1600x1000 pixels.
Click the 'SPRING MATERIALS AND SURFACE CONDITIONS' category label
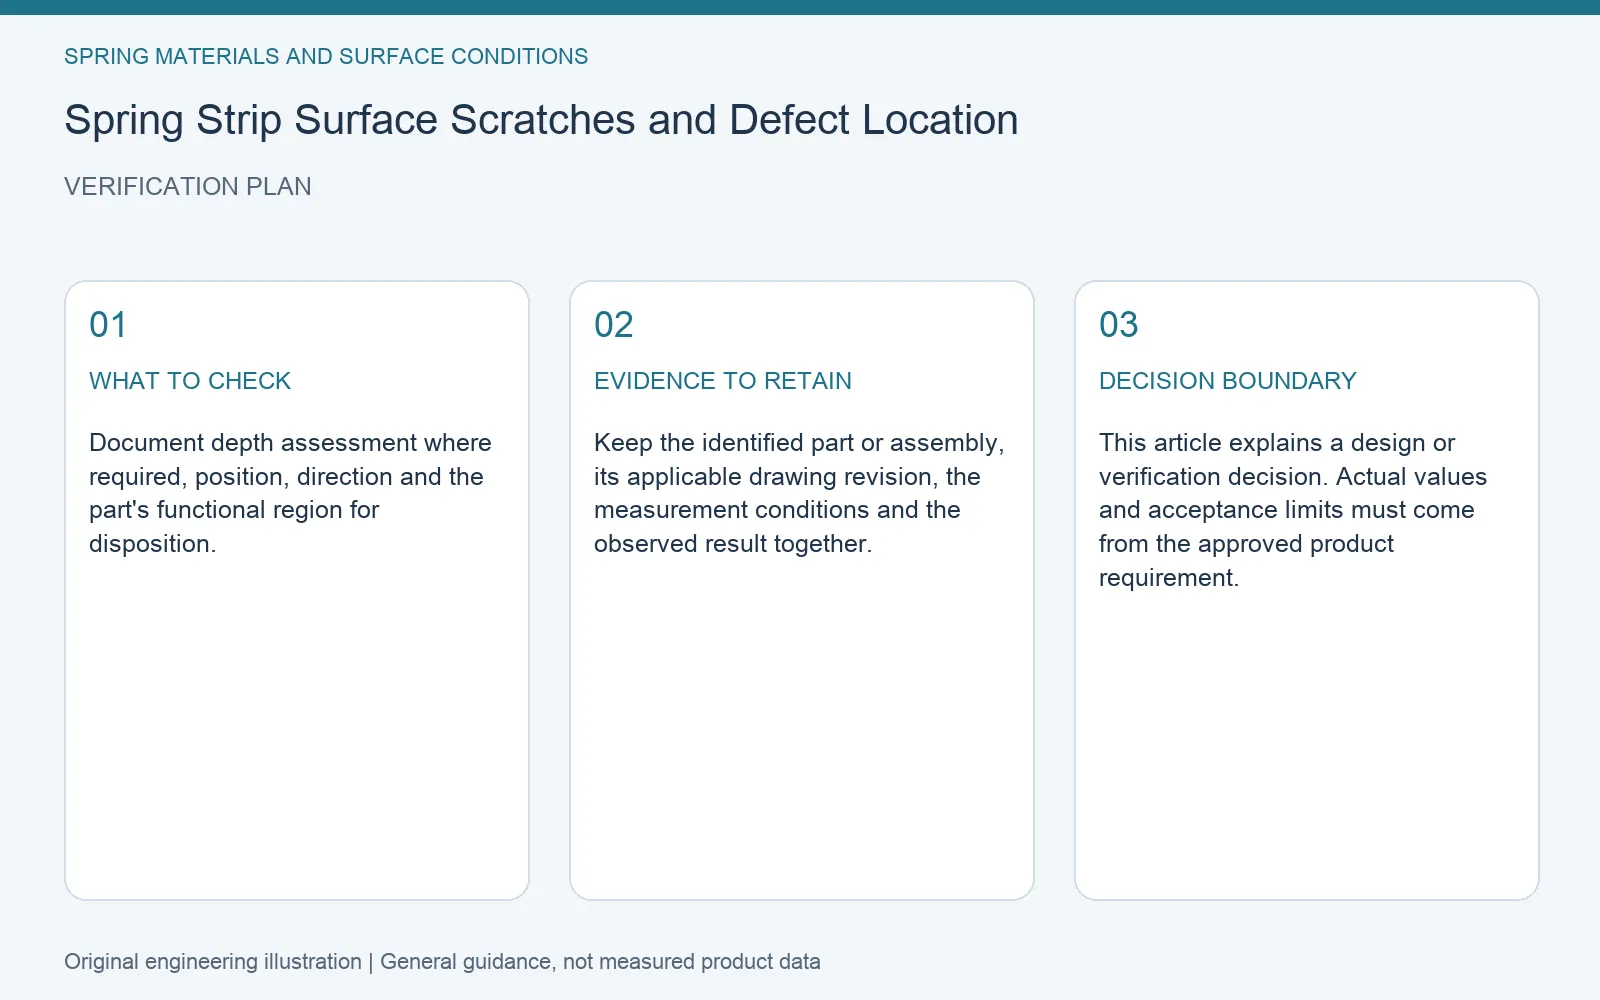326,57
